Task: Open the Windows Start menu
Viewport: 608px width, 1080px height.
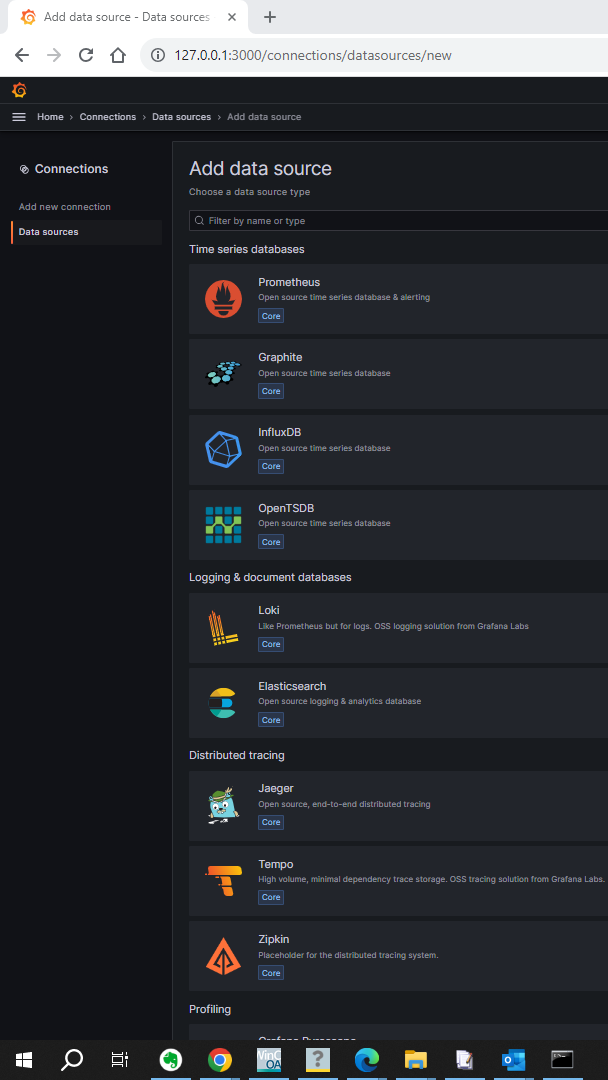Action: (24, 1060)
